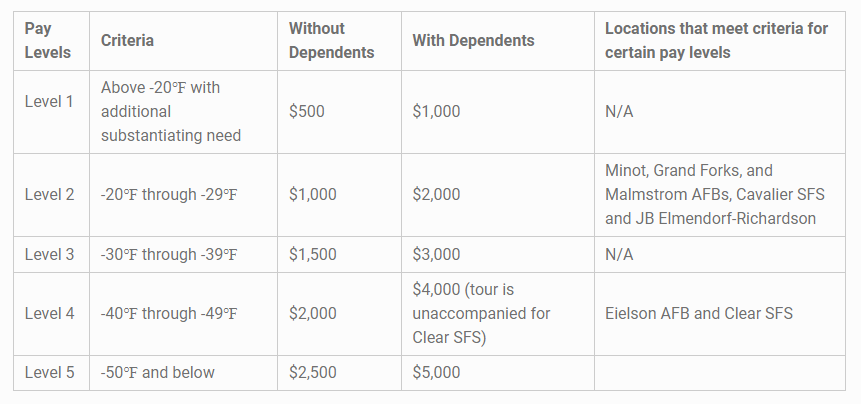Select the "Level 3" row label

pos(49,254)
